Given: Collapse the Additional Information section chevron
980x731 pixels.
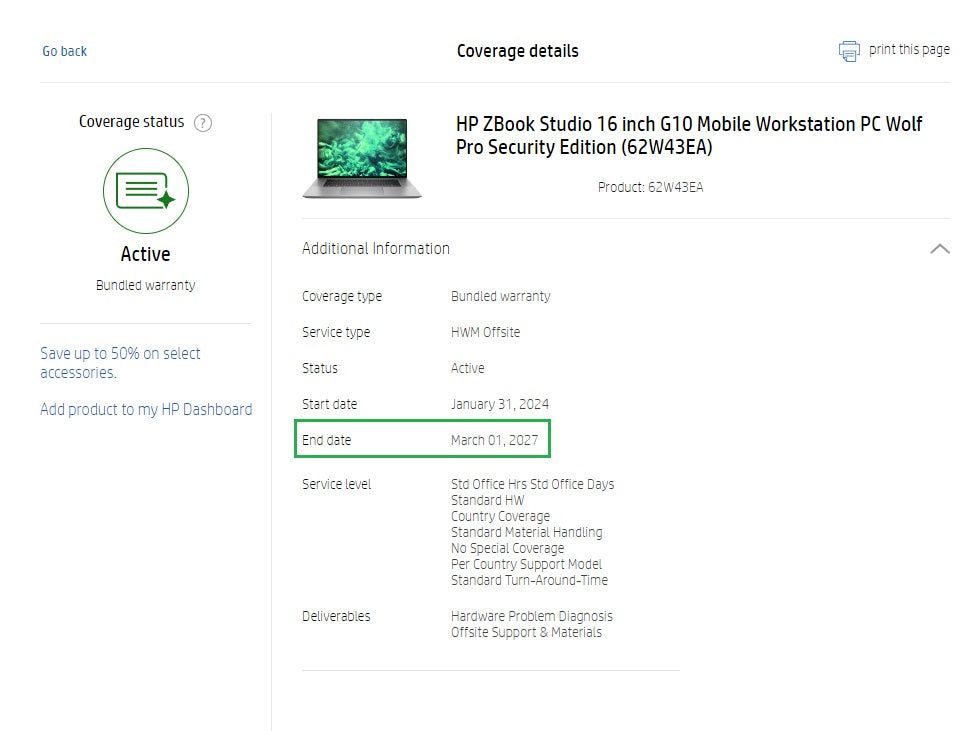Looking at the screenshot, I should [x=939, y=249].
